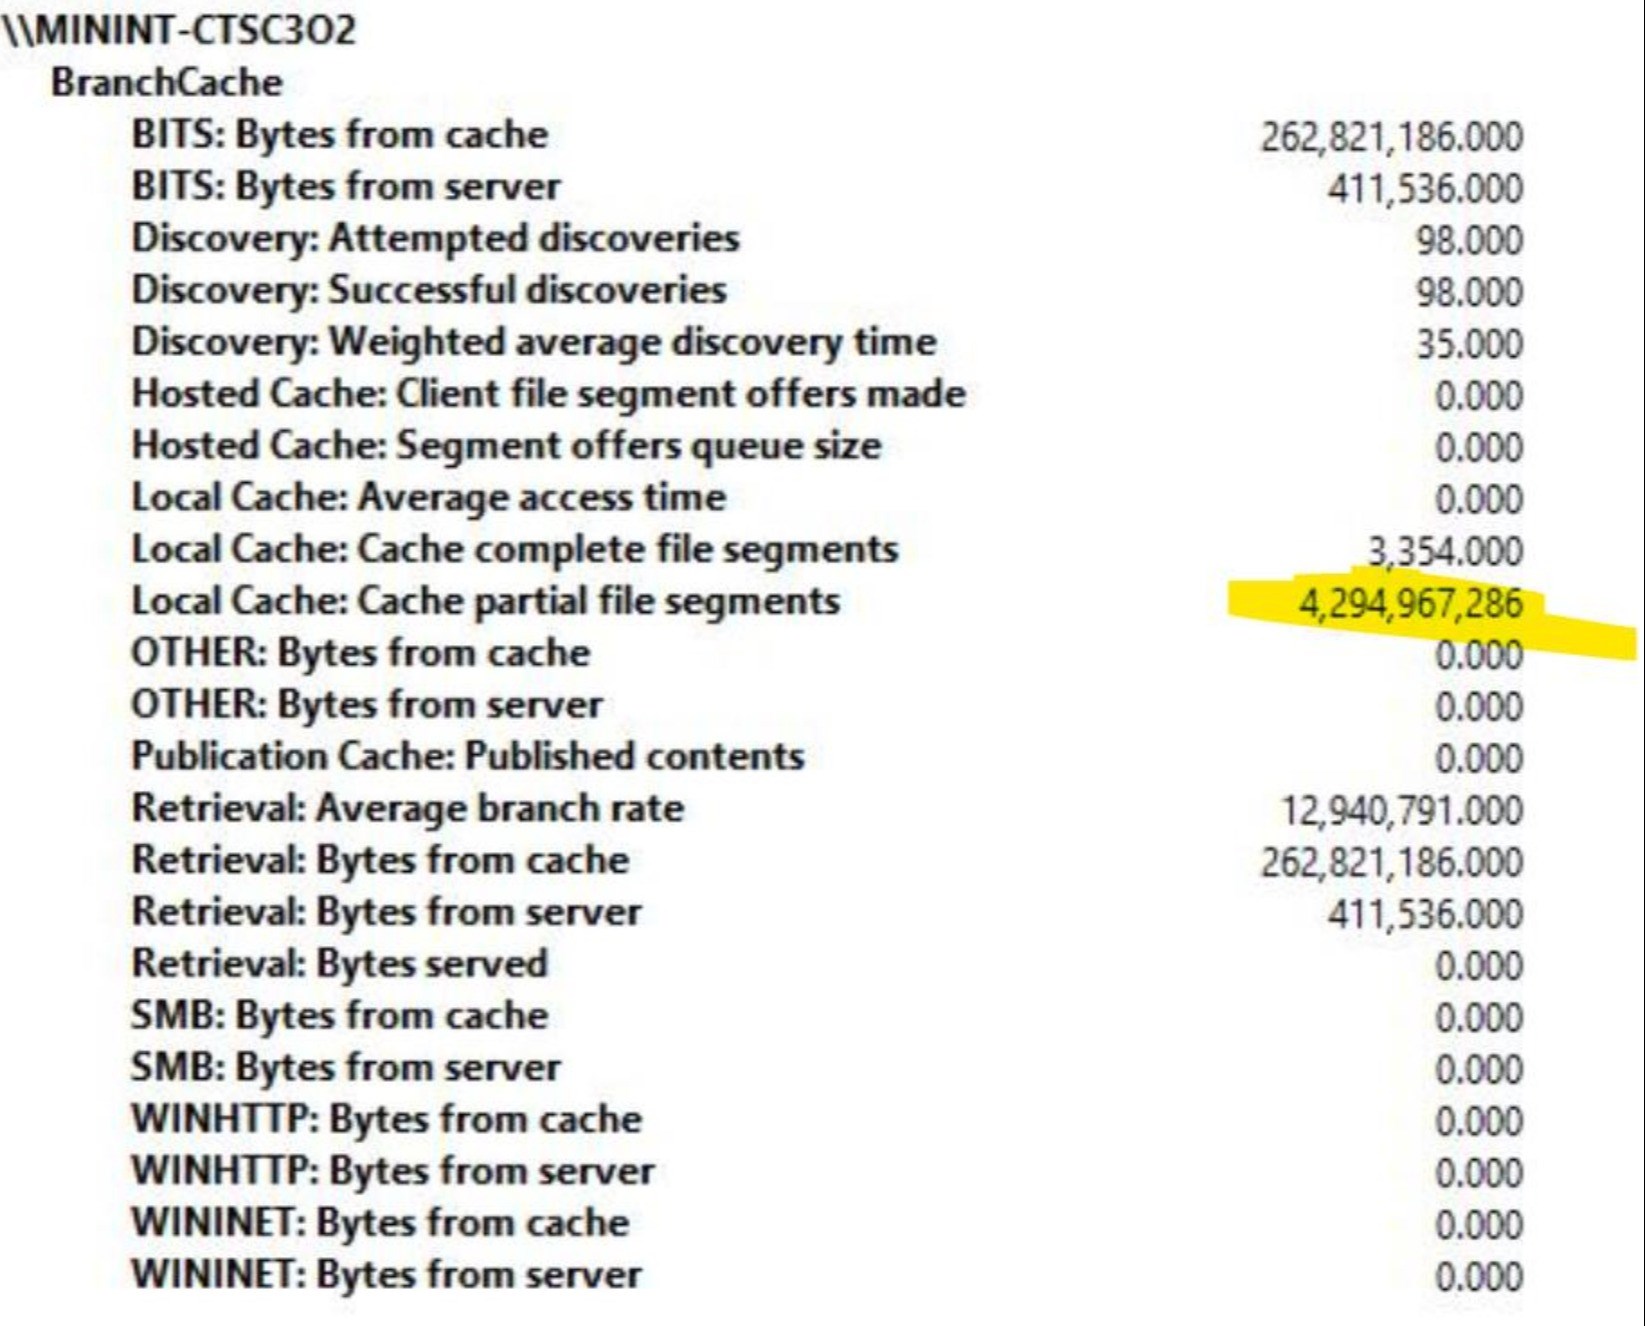Click value 262,821,186.000 in BITS cache row
Image resolution: width=1645 pixels, height=1326 pixels.
coord(1392,138)
